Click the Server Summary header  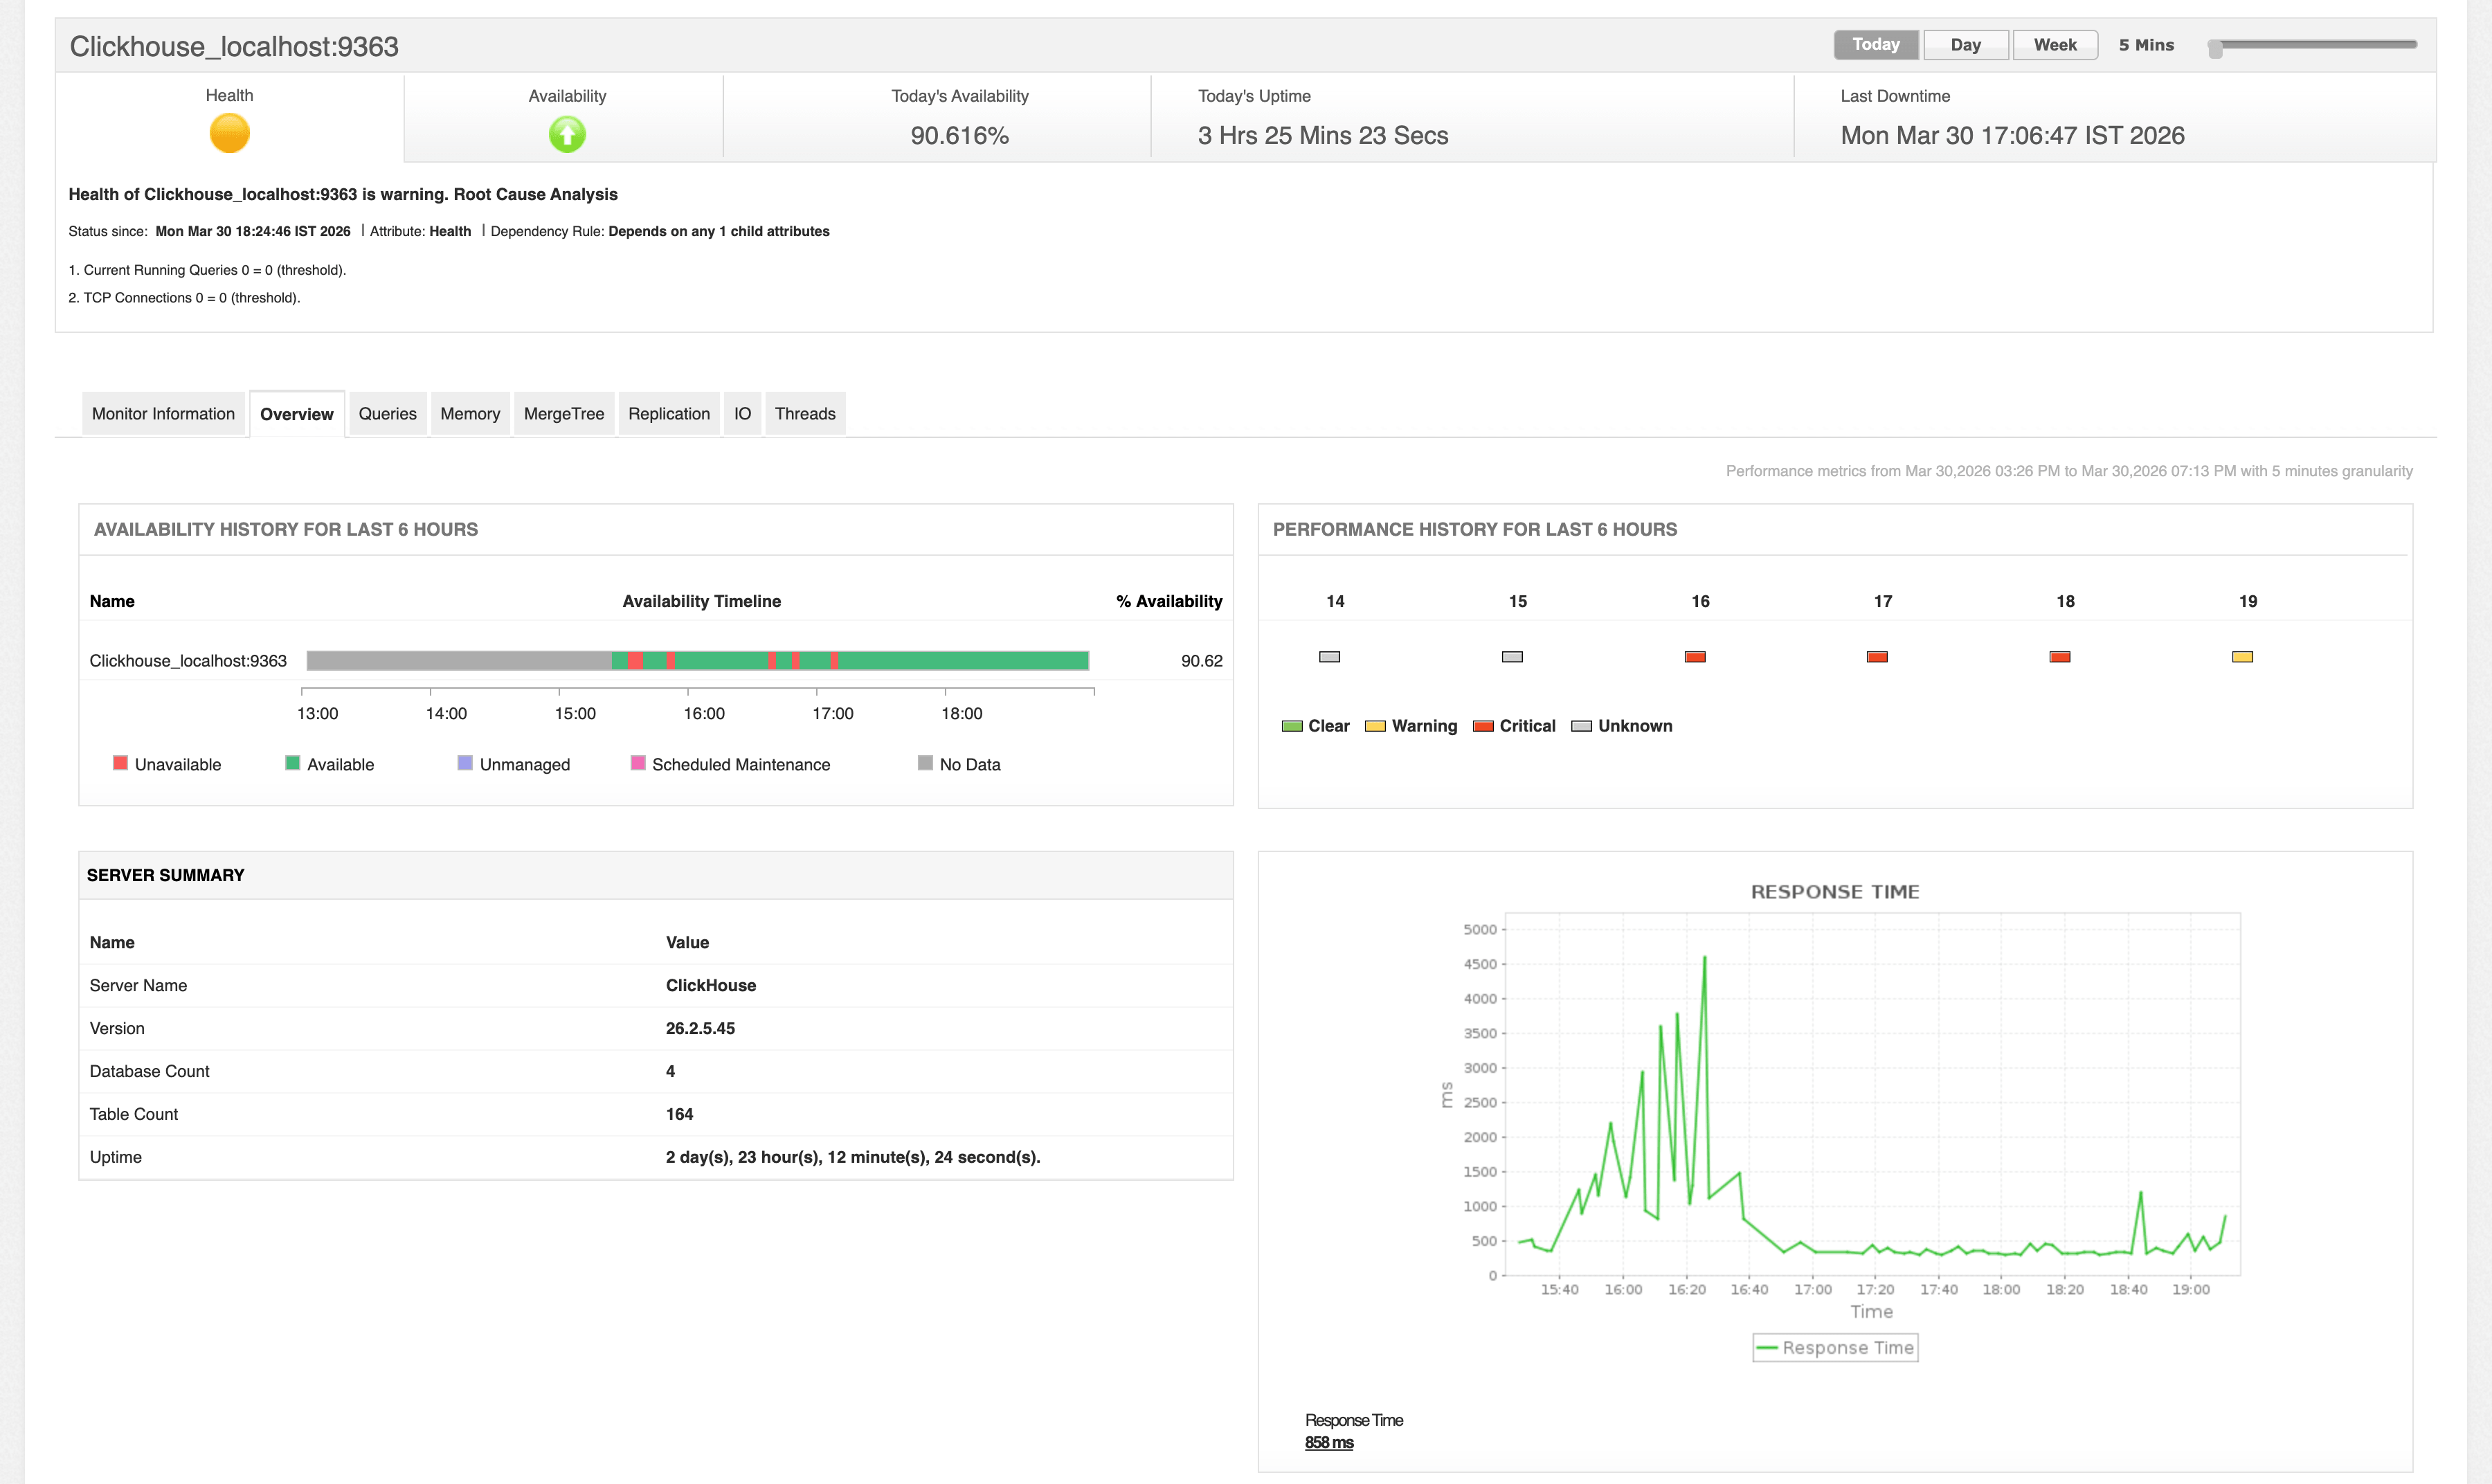pos(165,875)
